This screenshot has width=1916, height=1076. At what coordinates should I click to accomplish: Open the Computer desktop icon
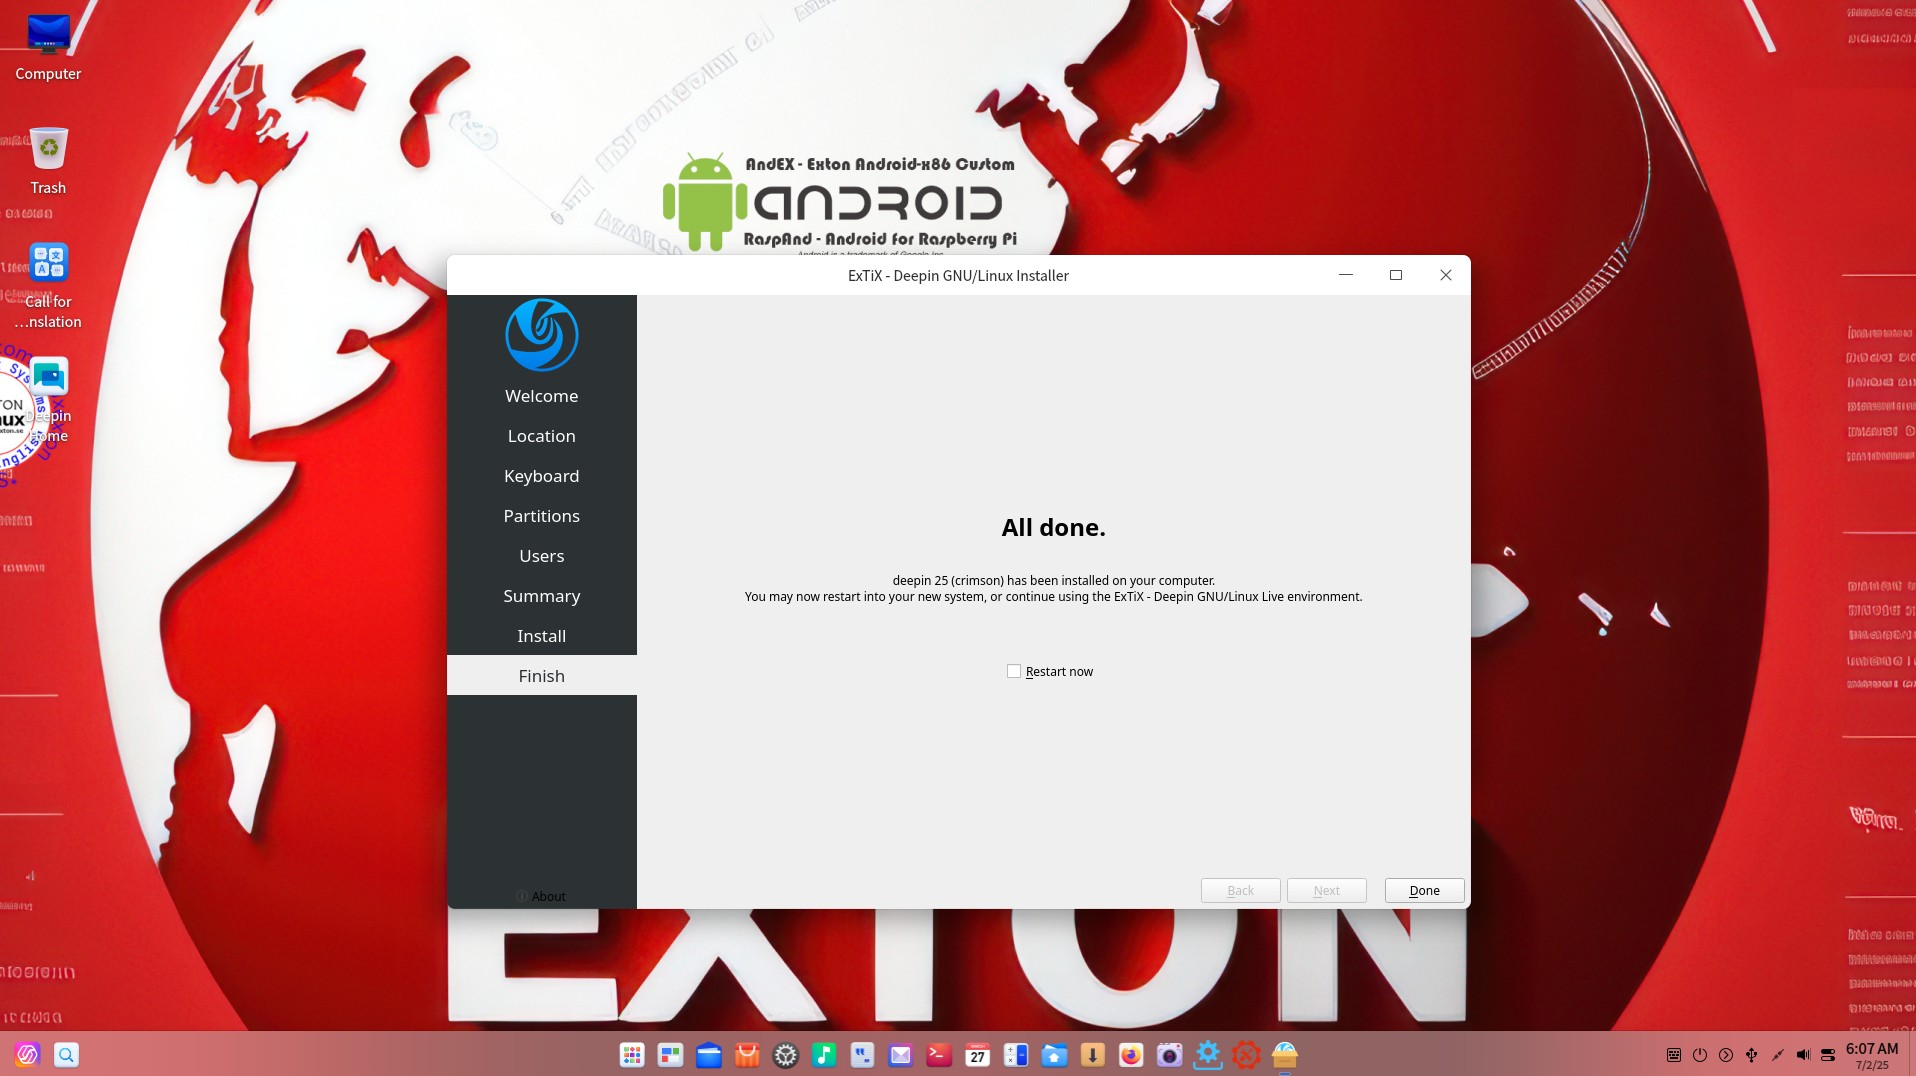[48, 47]
